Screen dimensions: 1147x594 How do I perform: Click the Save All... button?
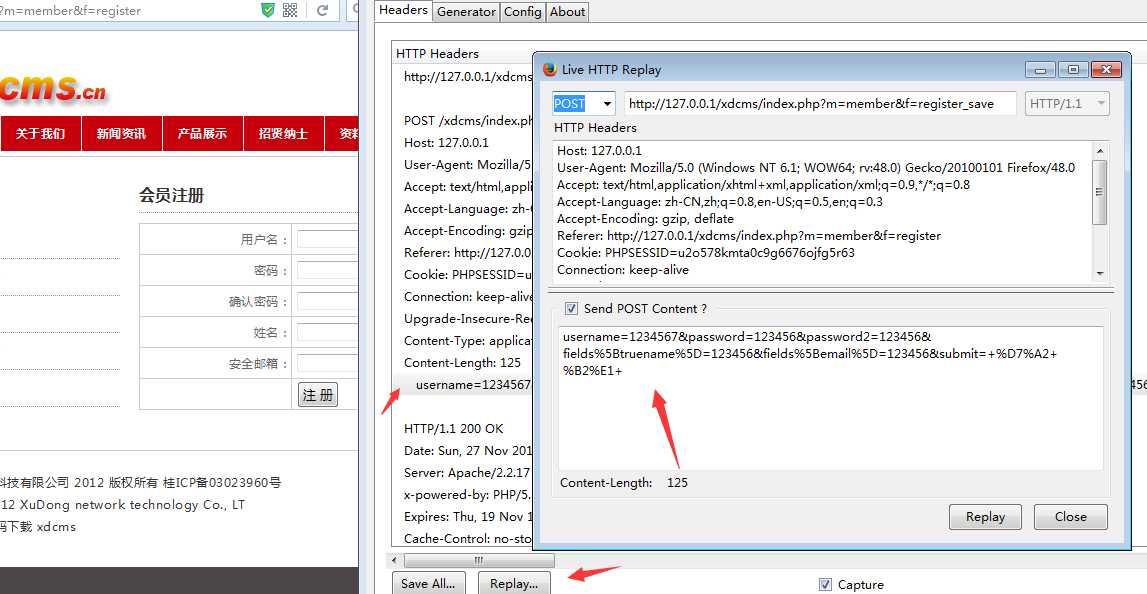(x=429, y=583)
